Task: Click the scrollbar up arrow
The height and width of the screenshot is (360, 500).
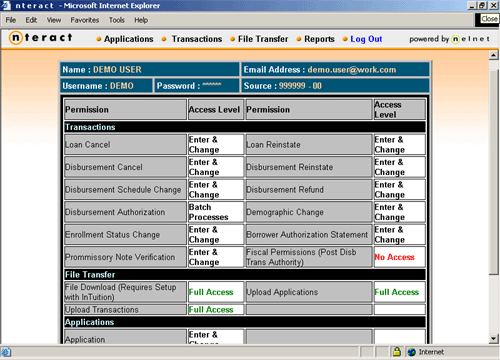Action: pyautogui.click(x=494, y=55)
